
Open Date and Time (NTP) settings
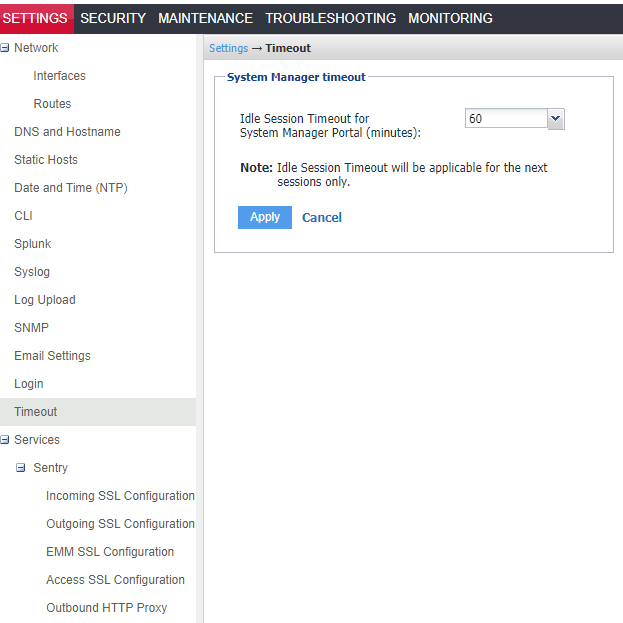(x=70, y=188)
